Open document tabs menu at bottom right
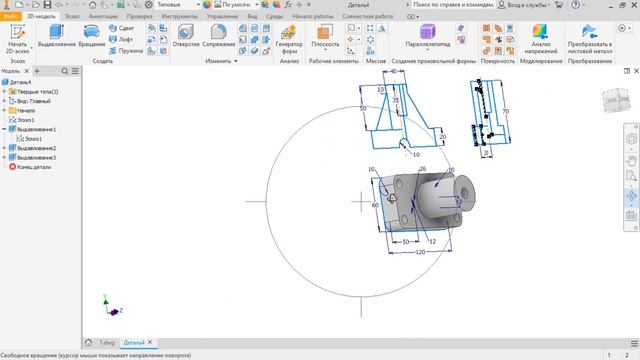Viewport: 640px width, 360px height. point(634,343)
